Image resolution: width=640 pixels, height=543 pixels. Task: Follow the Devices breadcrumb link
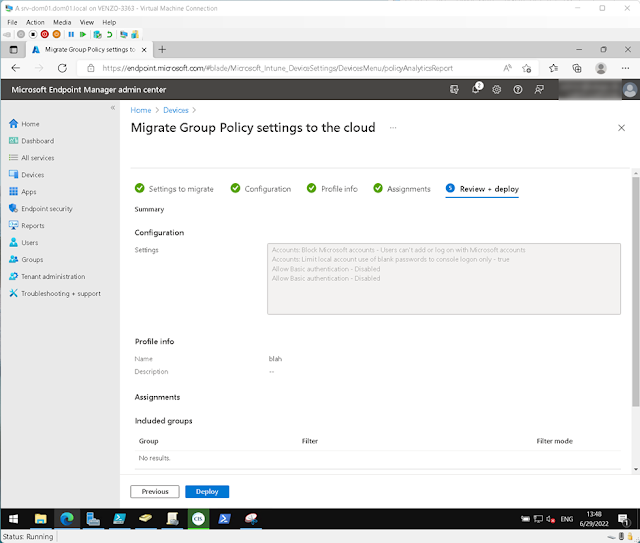point(176,110)
